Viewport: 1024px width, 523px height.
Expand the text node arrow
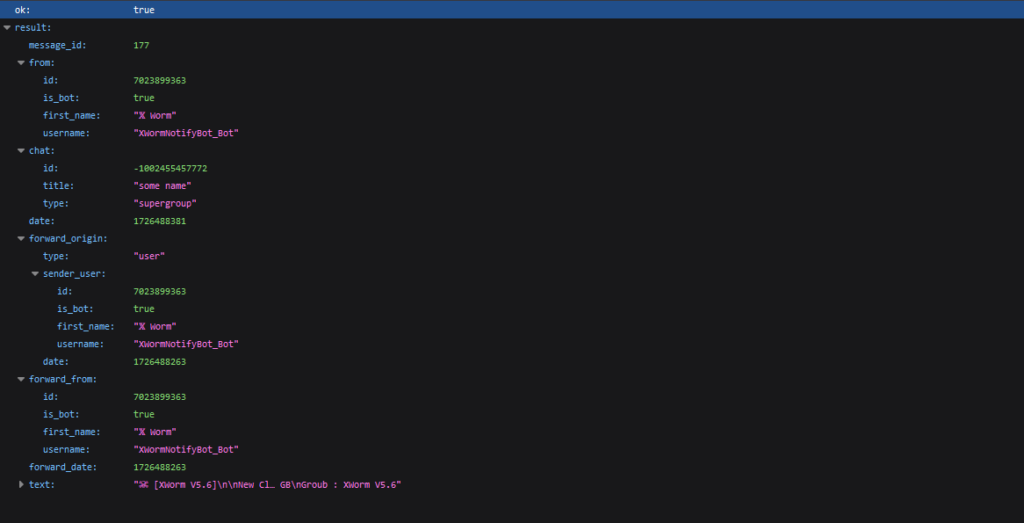point(21,484)
